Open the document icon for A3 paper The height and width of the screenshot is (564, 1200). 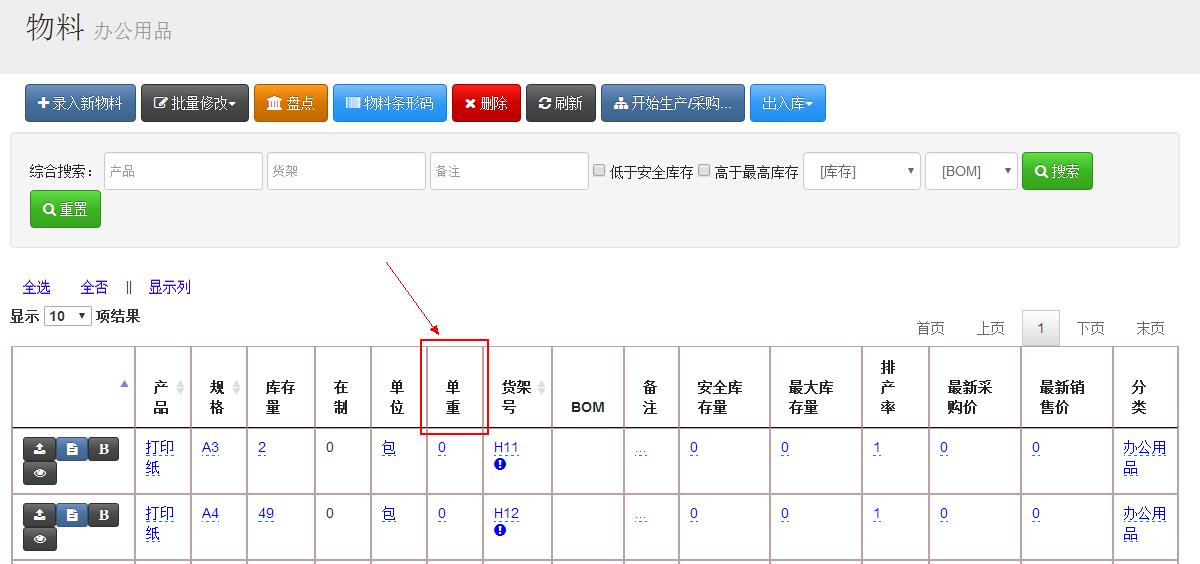[72, 450]
